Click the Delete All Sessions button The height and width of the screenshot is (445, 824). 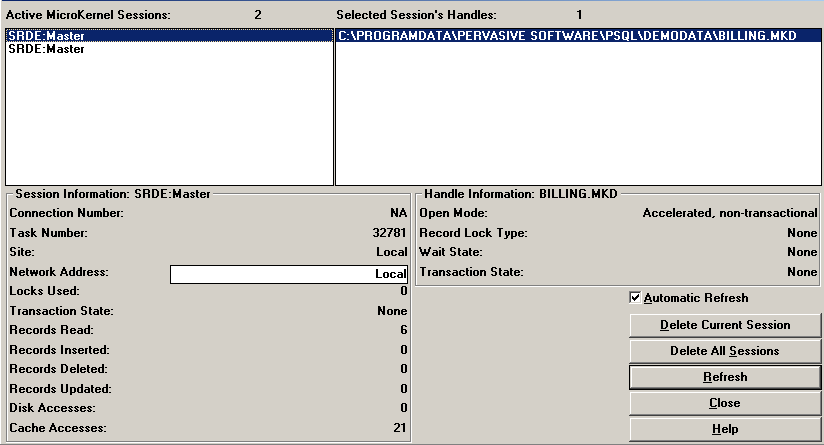pos(725,351)
